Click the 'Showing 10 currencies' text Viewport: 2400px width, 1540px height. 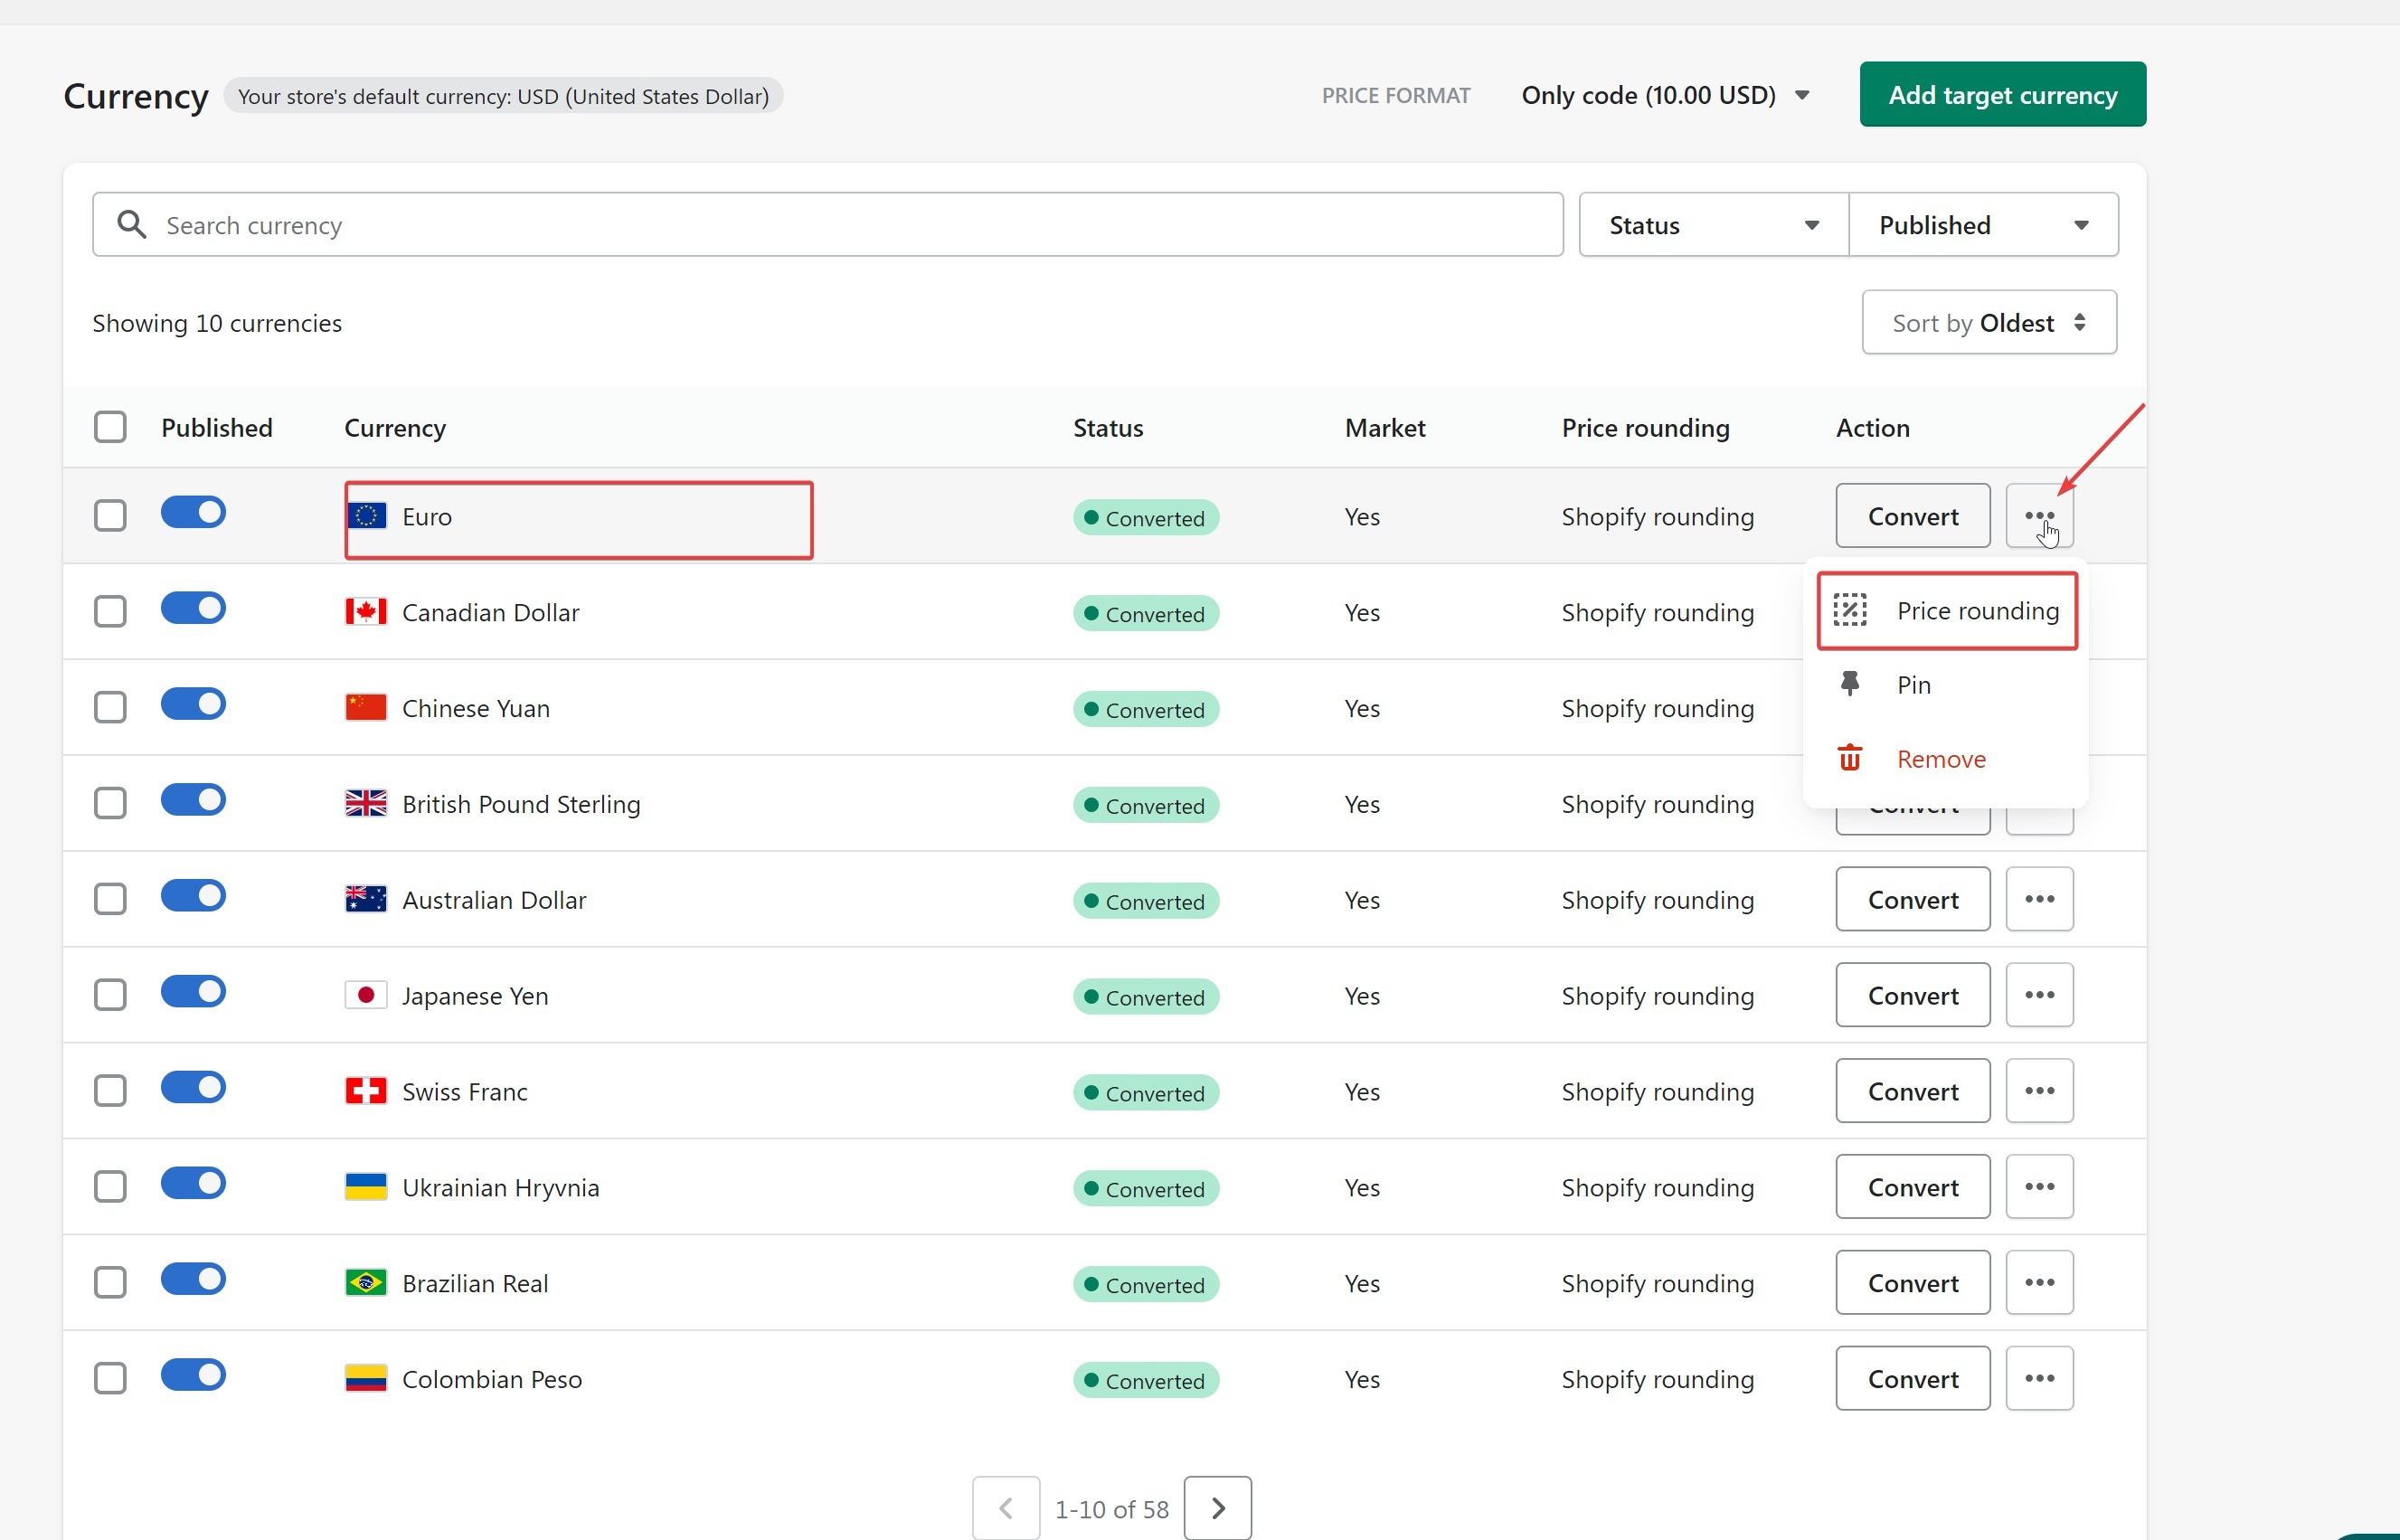217,323
